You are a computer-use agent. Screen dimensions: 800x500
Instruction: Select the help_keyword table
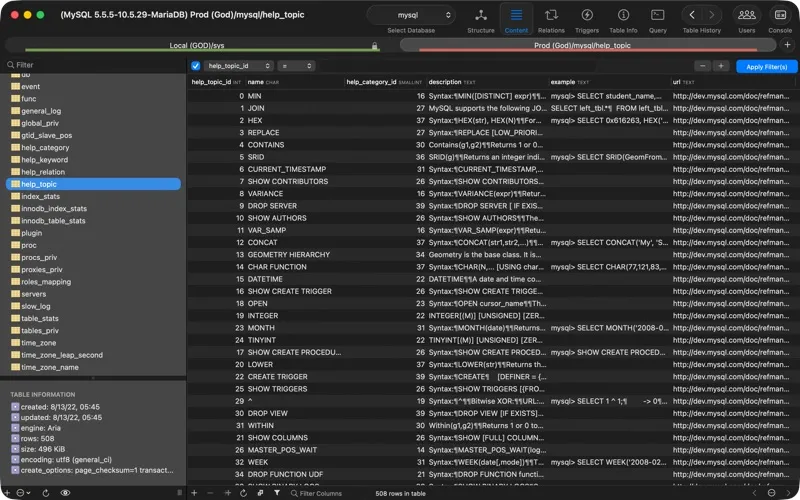pyautogui.click(x=44, y=160)
